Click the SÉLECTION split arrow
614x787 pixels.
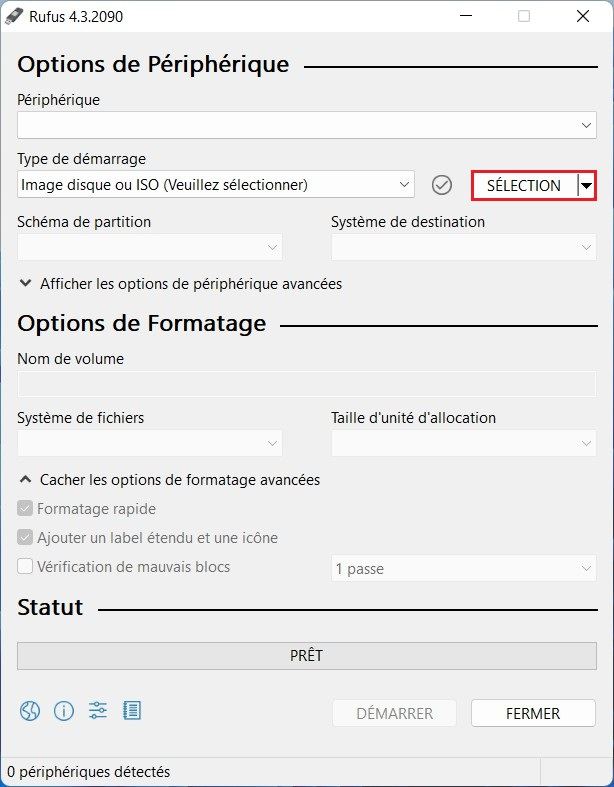tap(587, 185)
